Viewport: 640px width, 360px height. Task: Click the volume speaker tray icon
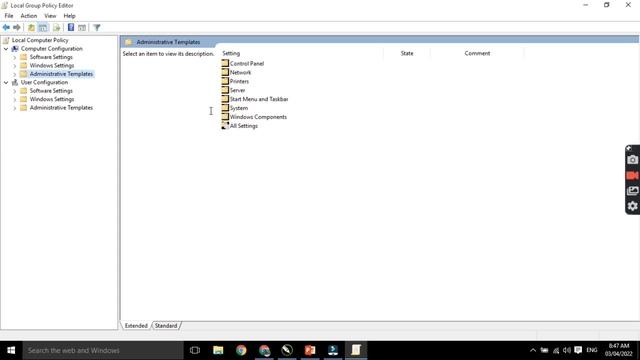pyautogui.click(x=567, y=350)
